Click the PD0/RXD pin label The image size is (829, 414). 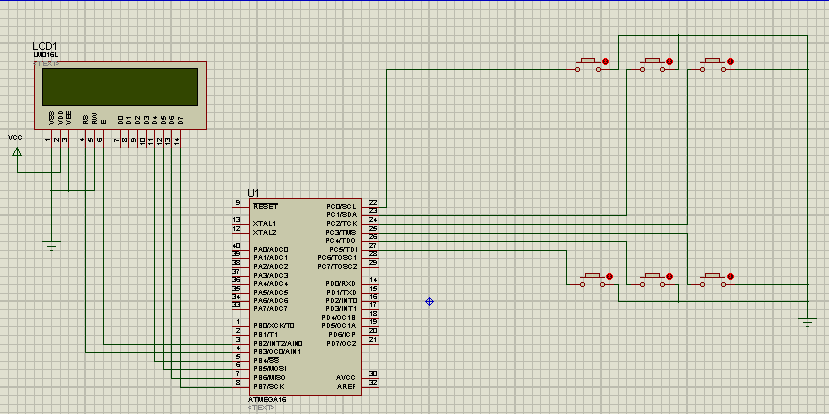341,284
